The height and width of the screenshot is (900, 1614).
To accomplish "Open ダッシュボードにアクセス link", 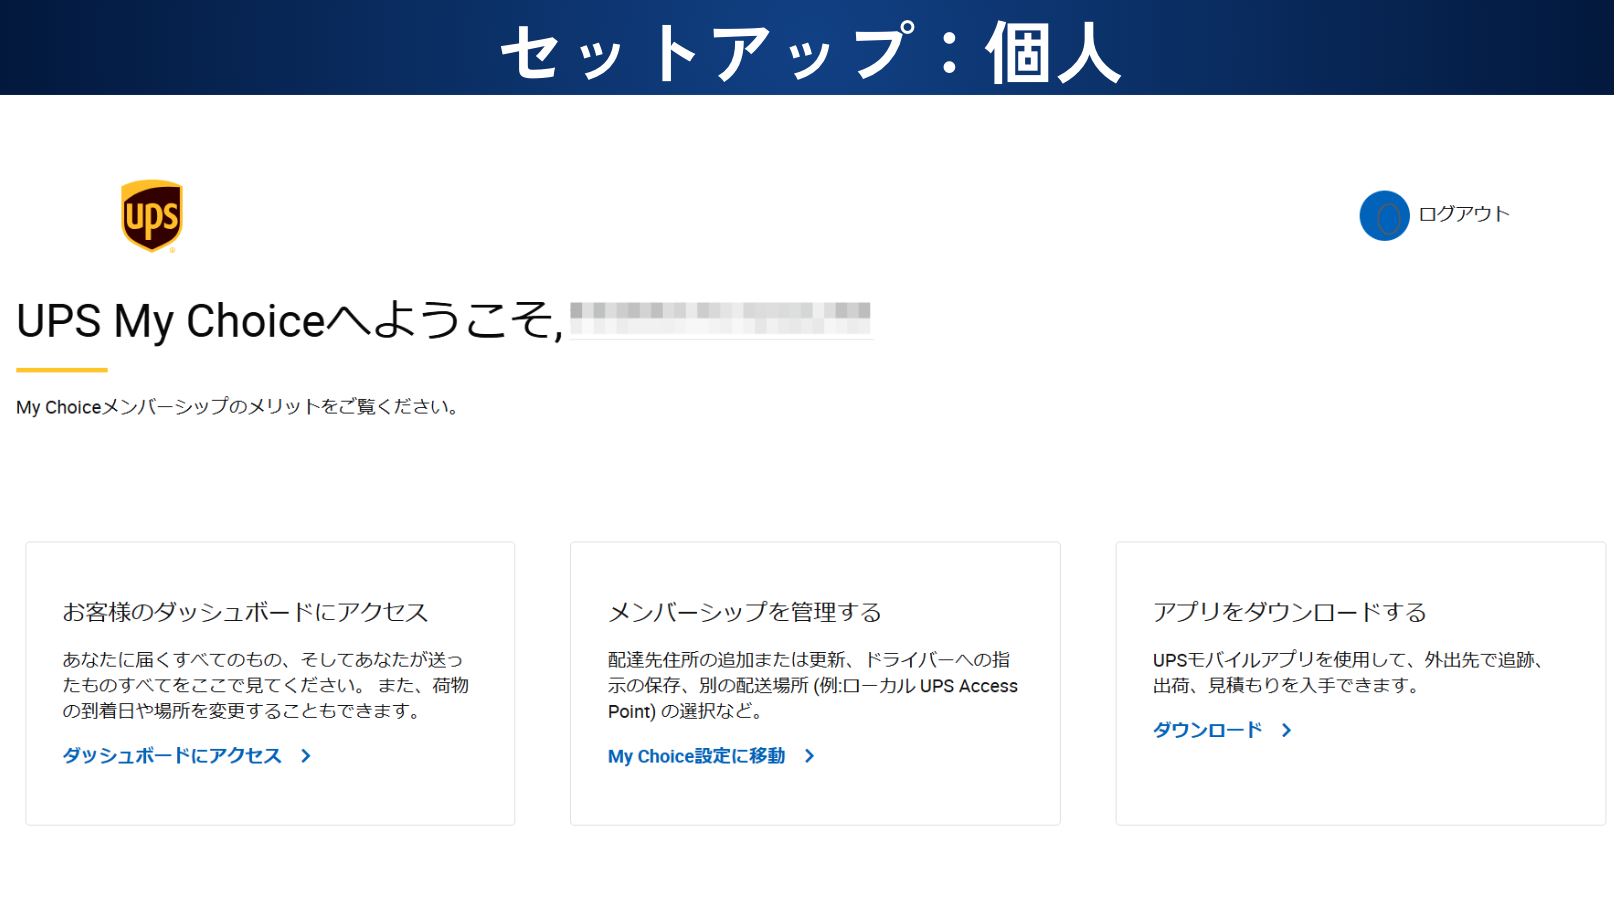I will 172,756.
